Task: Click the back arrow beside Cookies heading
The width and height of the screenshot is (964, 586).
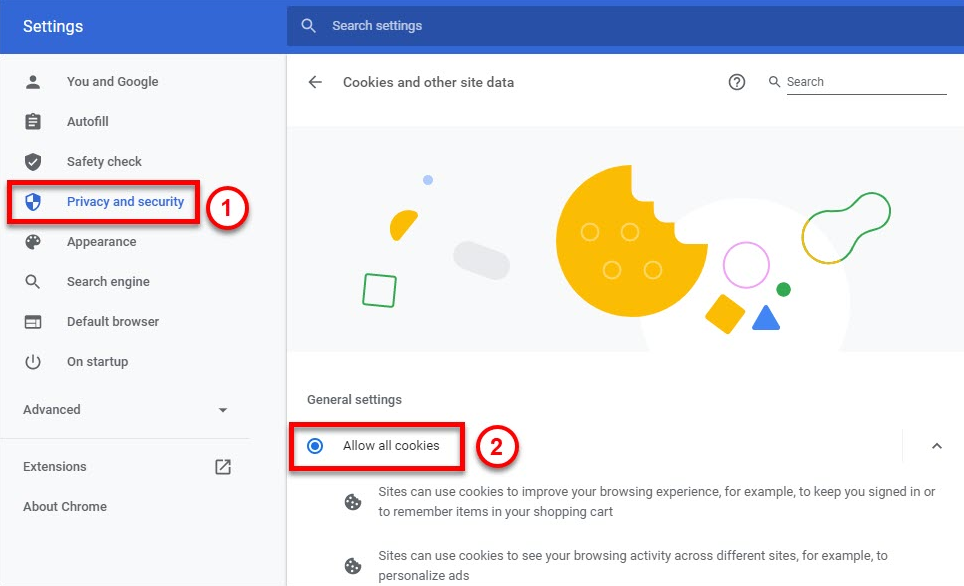Action: click(x=315, y=82)
